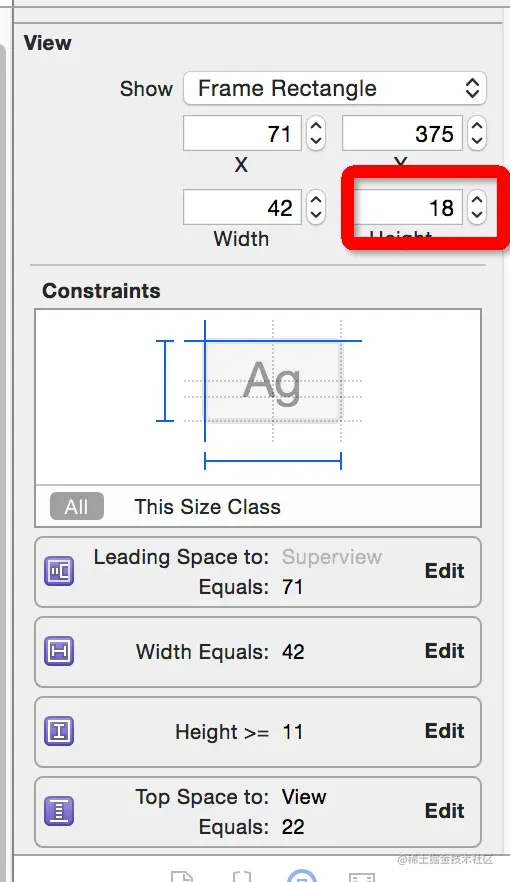Select the All constraints filter tab
Viewport: 510px width, 882px height.
tap(76, 506)
